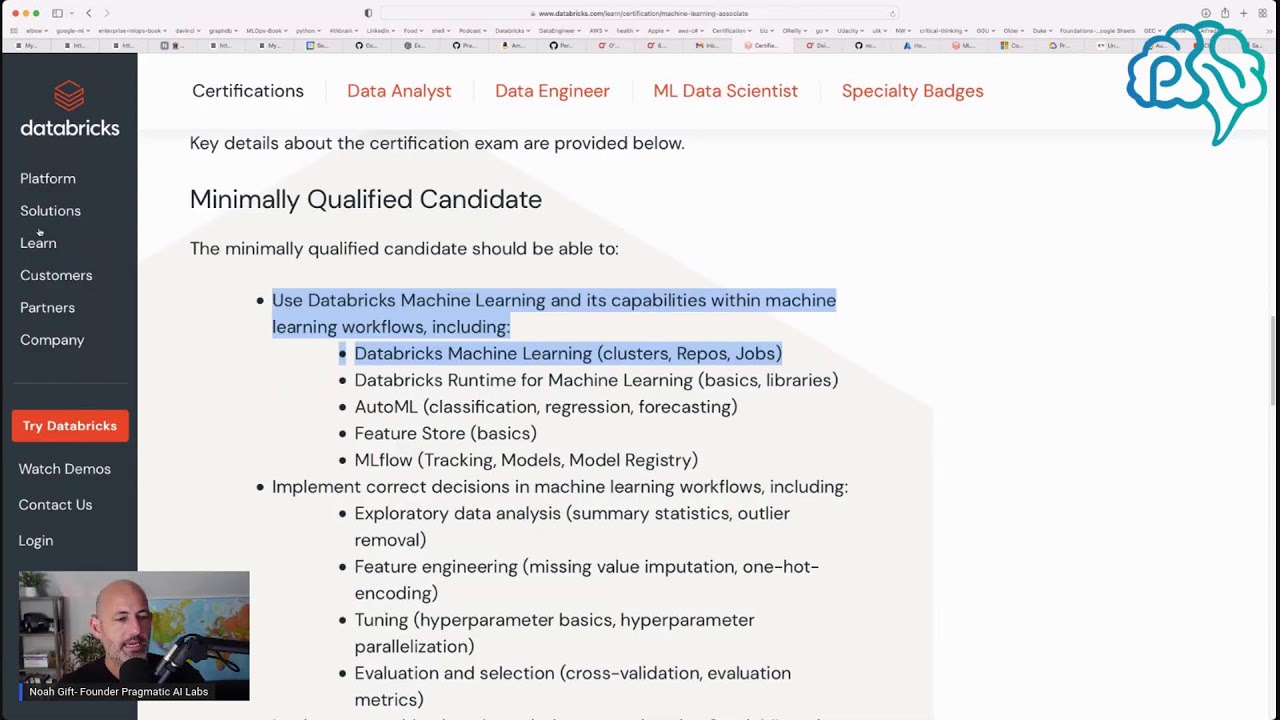The height and width of the screenshot is (720, 1280).
Task: Expand the critical-thinking bookmarks folder
Action: point(944,31)
